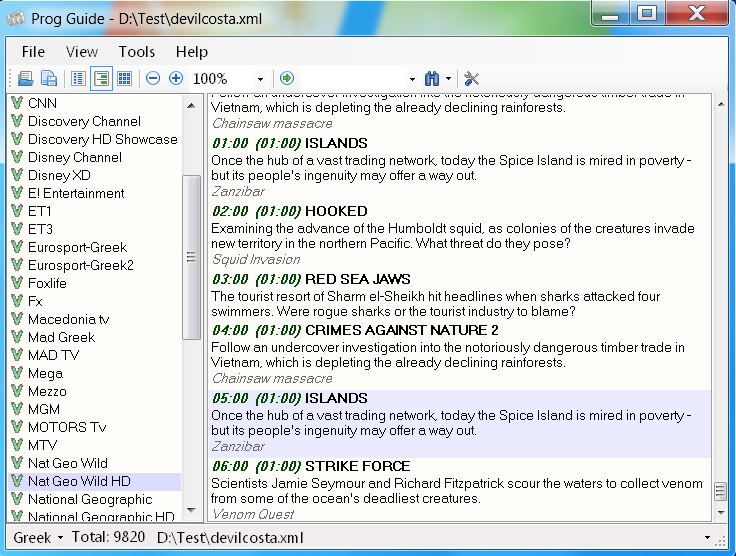Open a guide file with the toolbar open icon

pyautogui.click(x=25, y=78)
